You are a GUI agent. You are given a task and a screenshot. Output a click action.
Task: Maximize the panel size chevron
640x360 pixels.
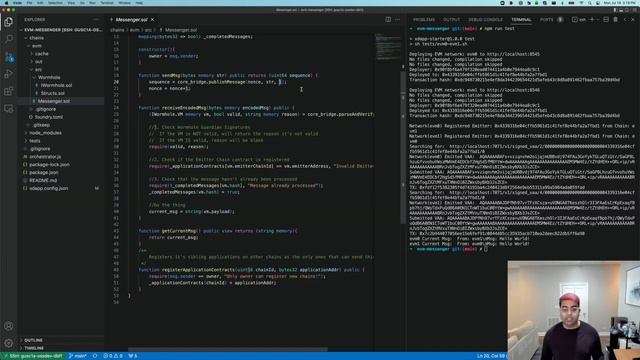(625, 20)
